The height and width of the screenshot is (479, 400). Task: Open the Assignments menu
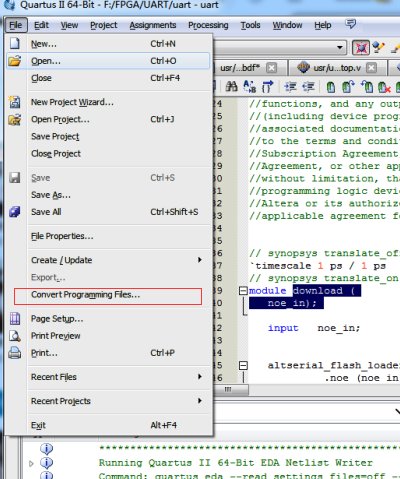153,25
